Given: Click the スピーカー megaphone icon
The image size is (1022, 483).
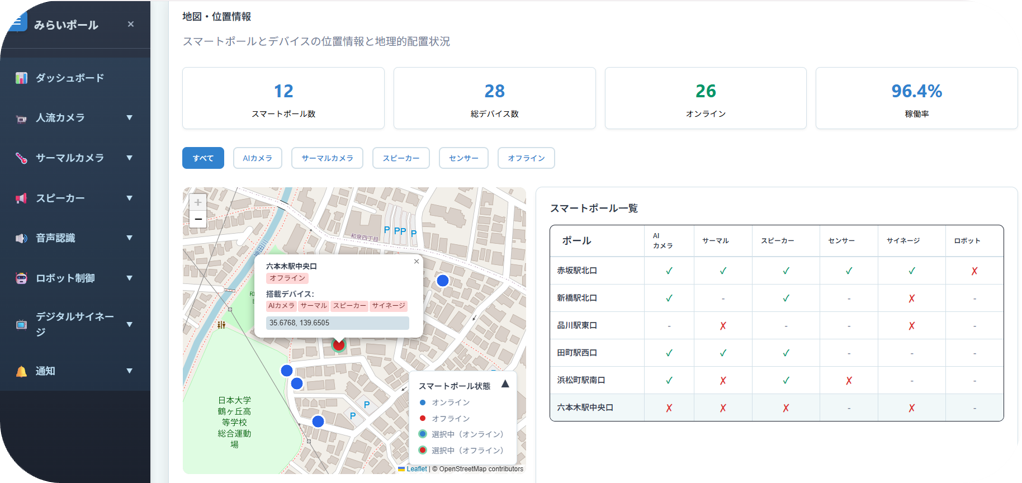Looking at the screenshot, I should (x=21, y=199).
